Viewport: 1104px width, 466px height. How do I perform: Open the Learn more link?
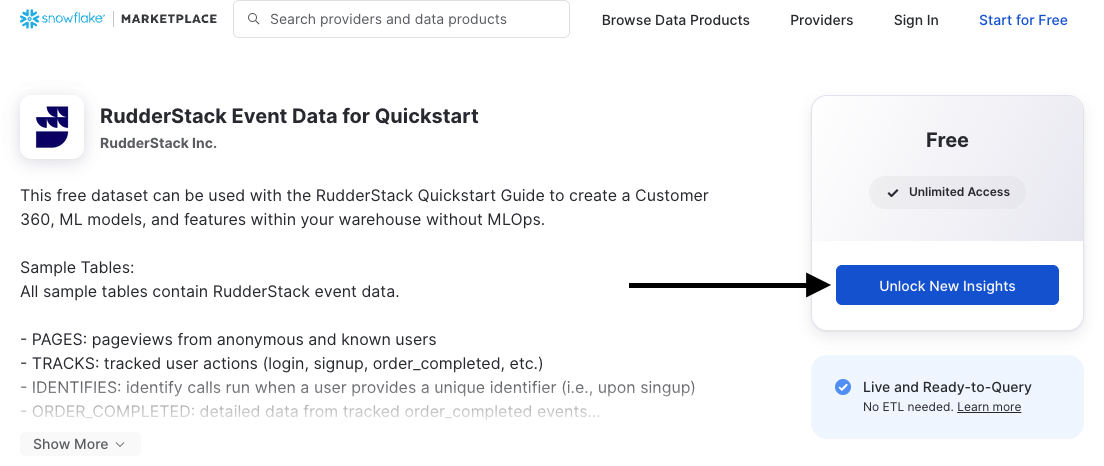click(x=989, y=407)
